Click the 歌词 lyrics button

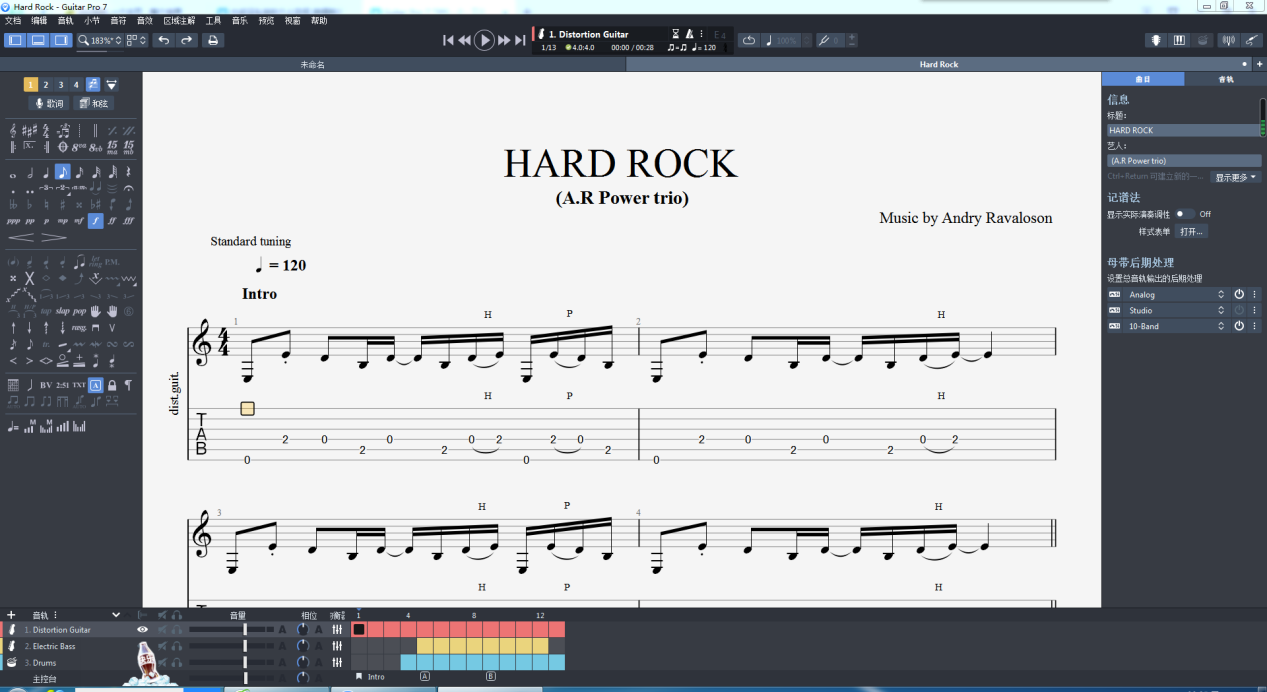coord(49,103)
